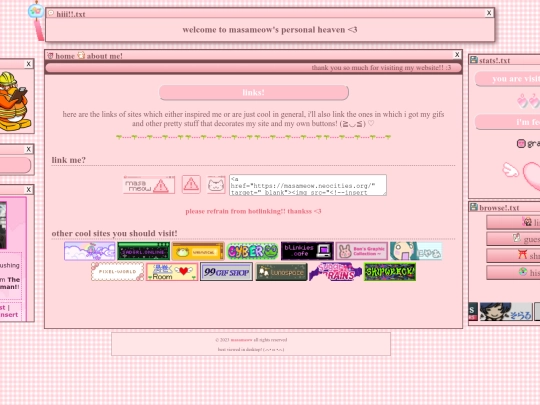
Task: Click the pink square emoji in stats
Action: pos(521,143)
